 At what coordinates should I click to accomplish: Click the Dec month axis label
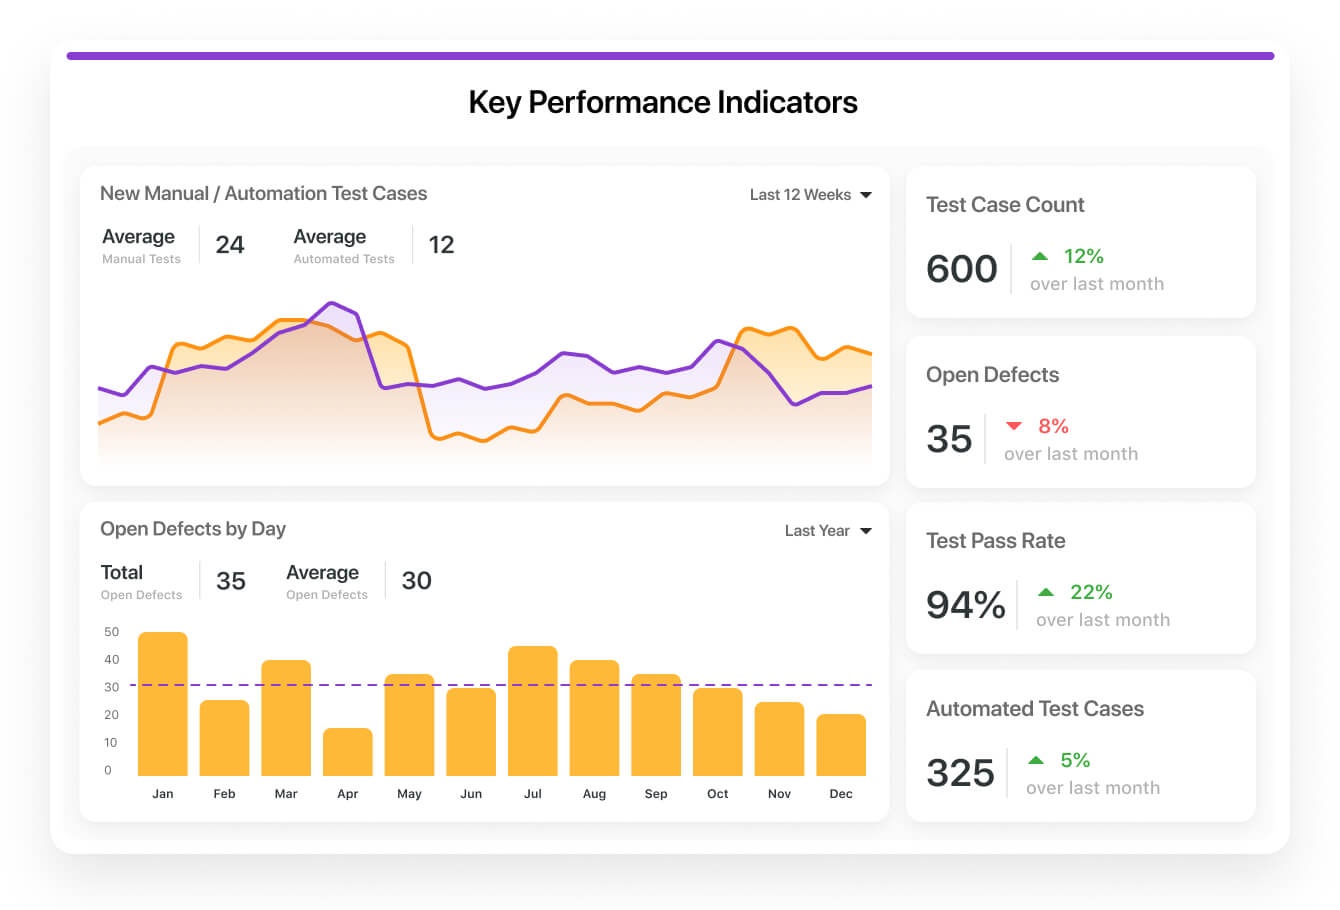(841, 794)
